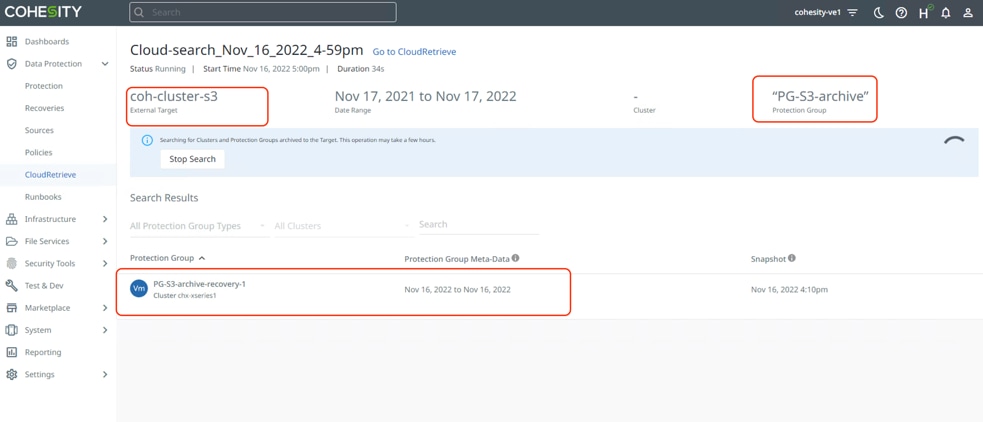Expand the Infrastructure menu chevron
Viewport: 983px width, 422px height.
[x=105, y=219]
